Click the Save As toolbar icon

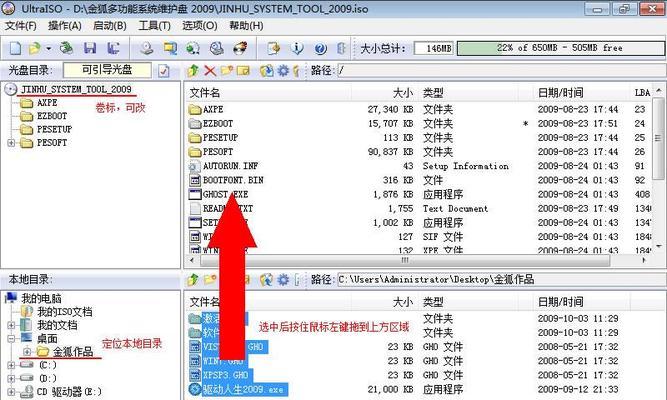click(x=113, y=49)
